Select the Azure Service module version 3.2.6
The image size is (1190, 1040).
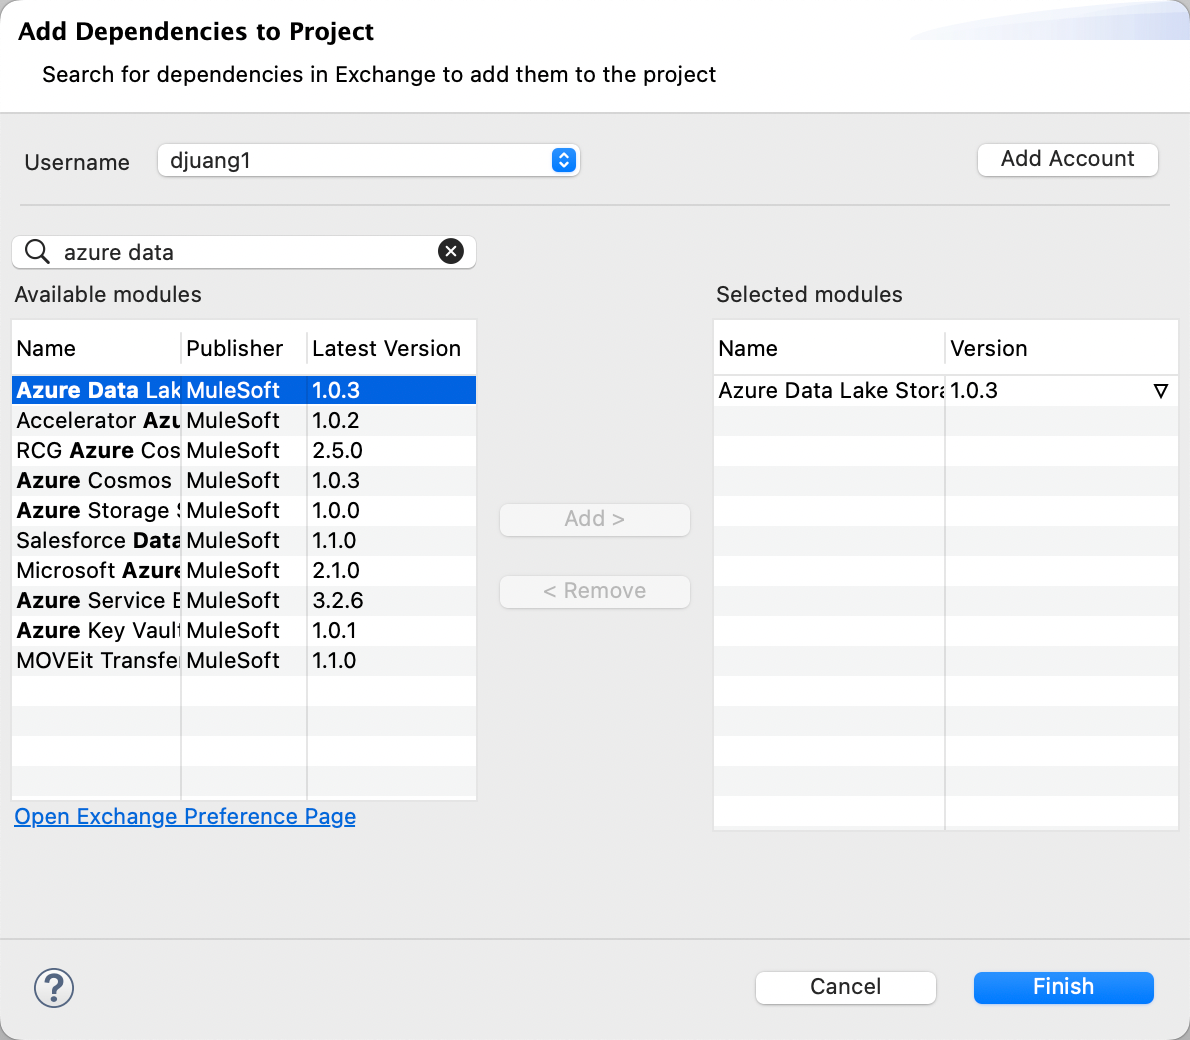tap(338, 601)
